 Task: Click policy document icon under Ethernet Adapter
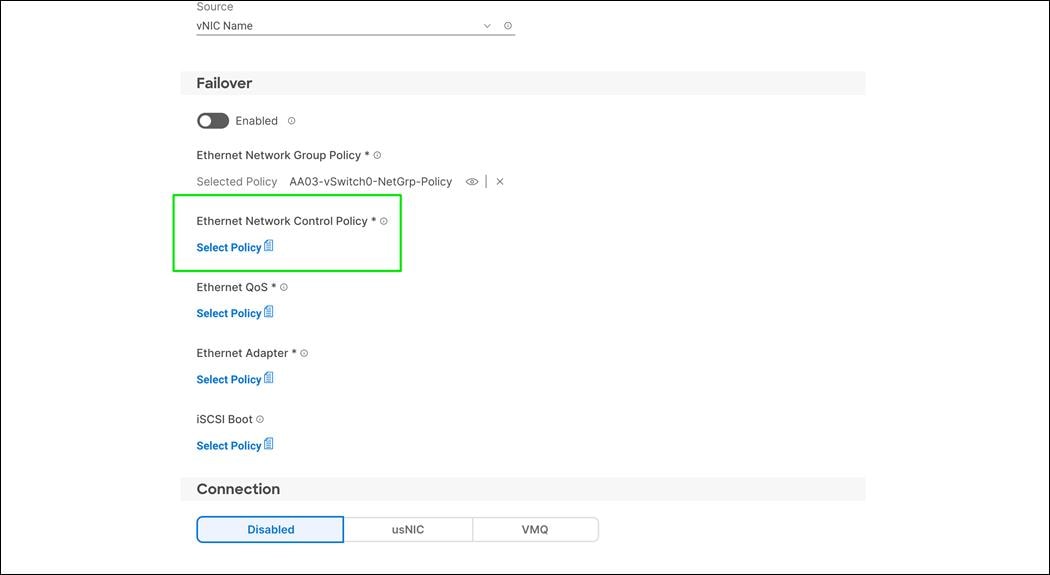[x=269, y=378]
